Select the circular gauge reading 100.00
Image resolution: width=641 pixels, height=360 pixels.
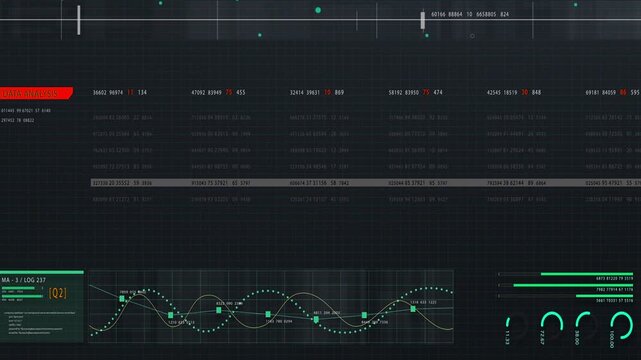pos(622,326)
